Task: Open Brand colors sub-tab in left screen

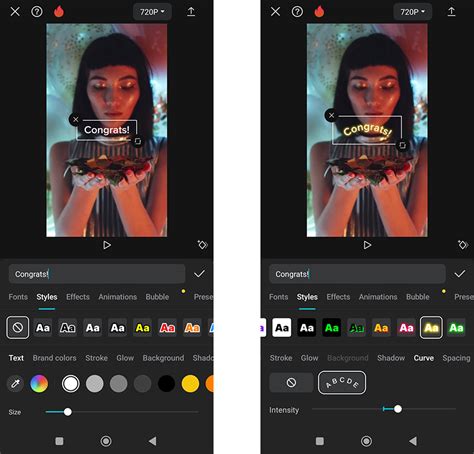Action: (x=54, y=358)
